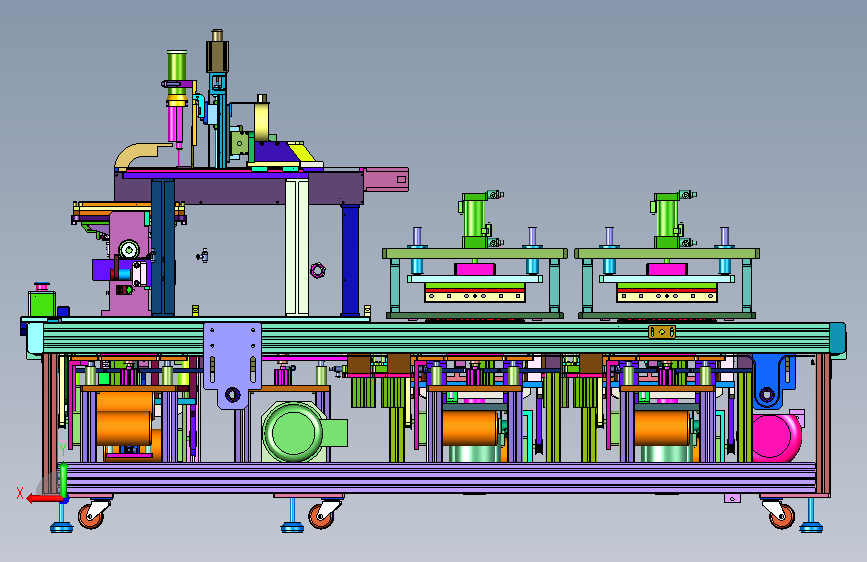
Task: Click the green Y axis of the triad
Action: [x=64, y=480]
